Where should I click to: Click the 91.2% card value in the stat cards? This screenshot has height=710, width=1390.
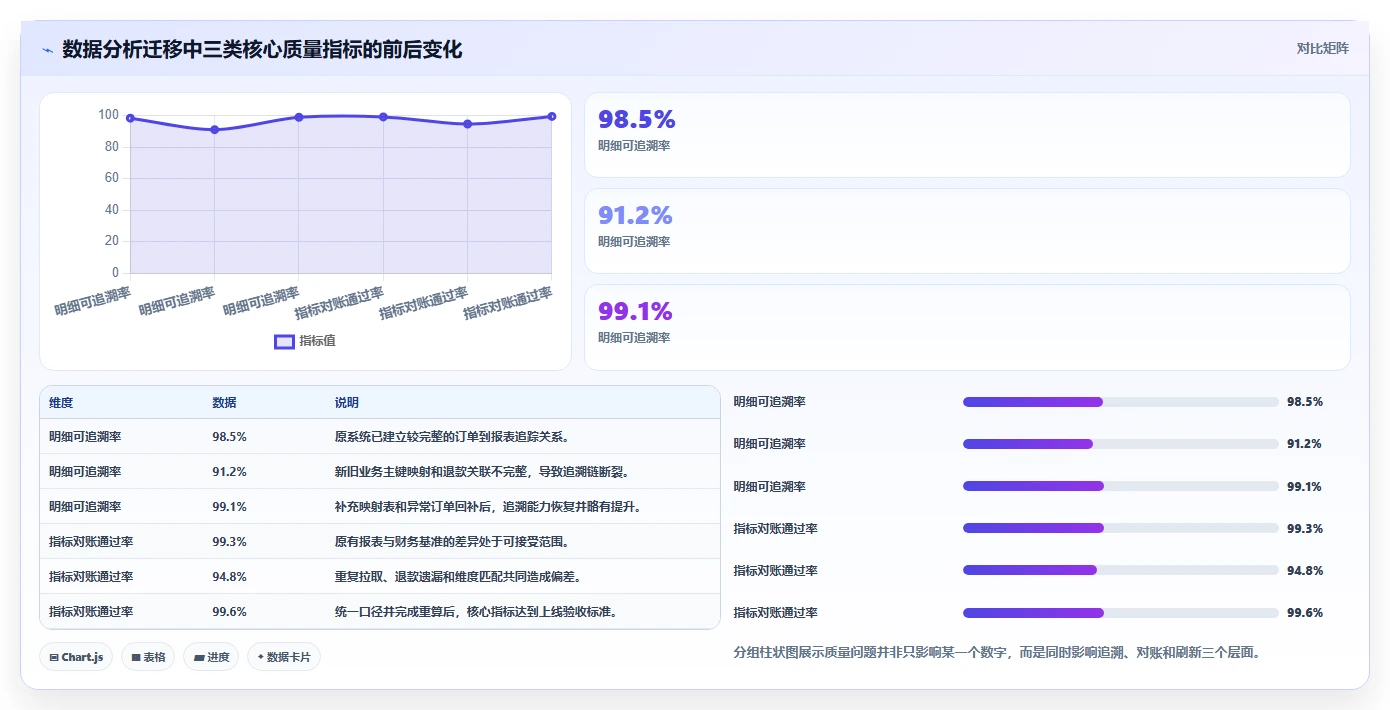pyautogui.click(x=635, y=215)
